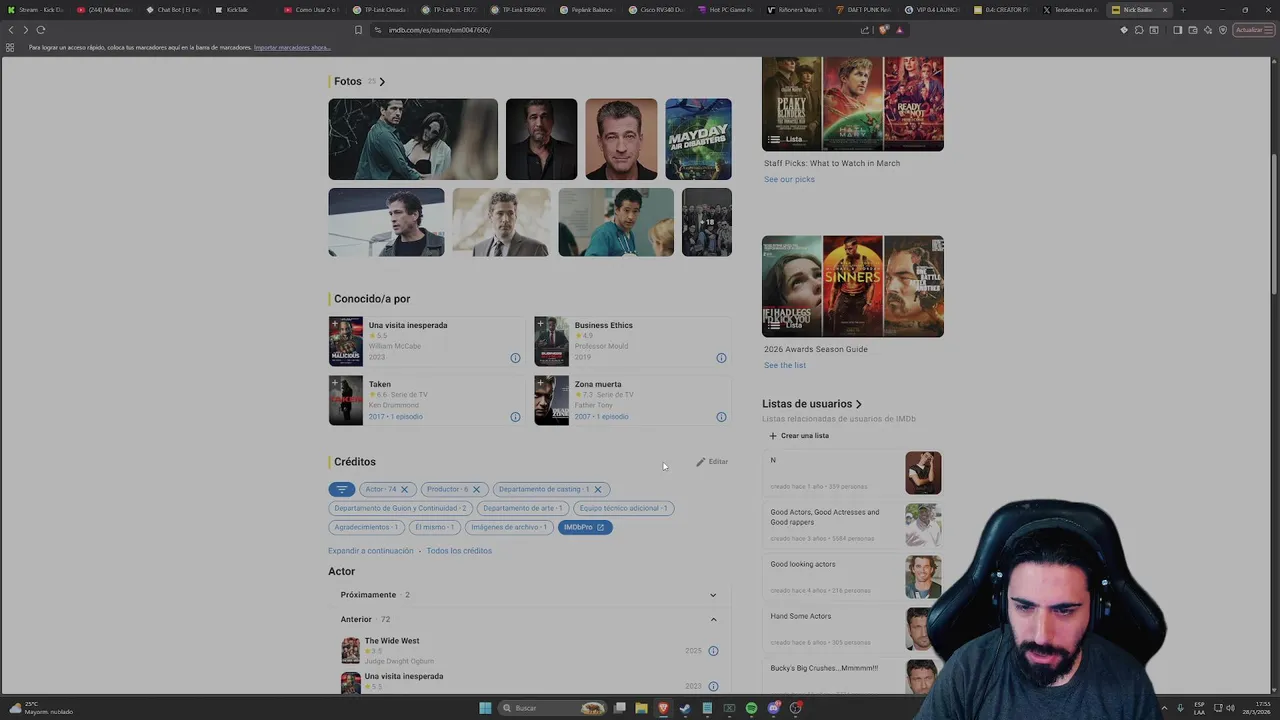Viewport: 1280px width, 720px height.
Task: Click the Brave shields lion icon
Action: pos(883,30)
